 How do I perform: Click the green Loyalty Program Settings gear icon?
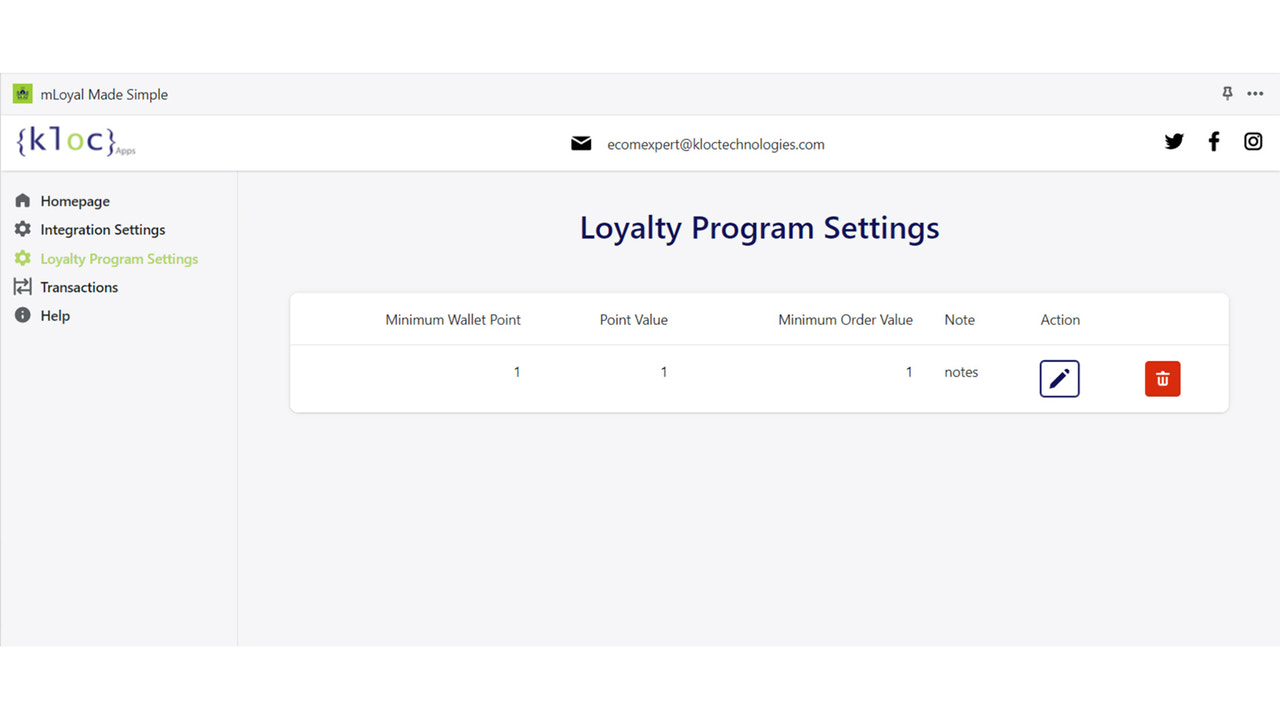pyautogui.click(x=22, y=258)
